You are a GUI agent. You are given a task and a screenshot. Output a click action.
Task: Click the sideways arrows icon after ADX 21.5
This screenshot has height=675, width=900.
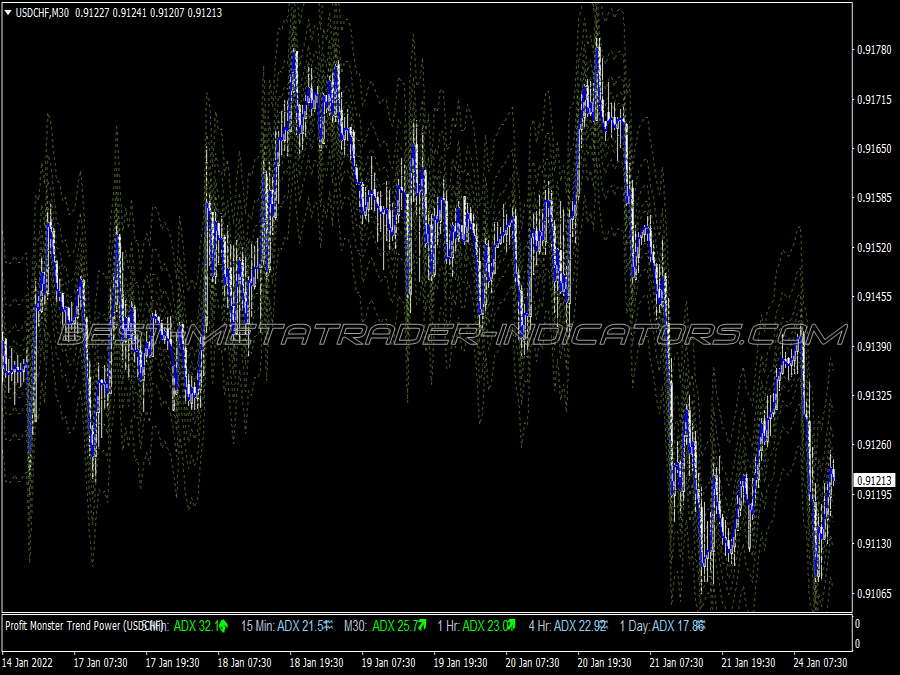point(328,626)
